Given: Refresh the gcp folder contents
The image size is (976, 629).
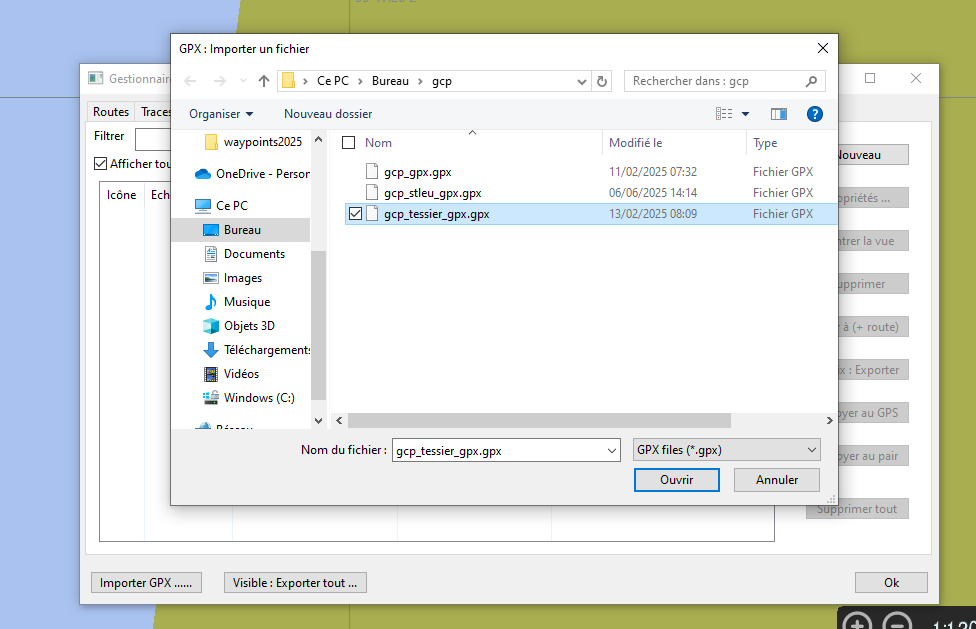Looking at the screenshot, I should pyautogui.click(x=601, y=80).
